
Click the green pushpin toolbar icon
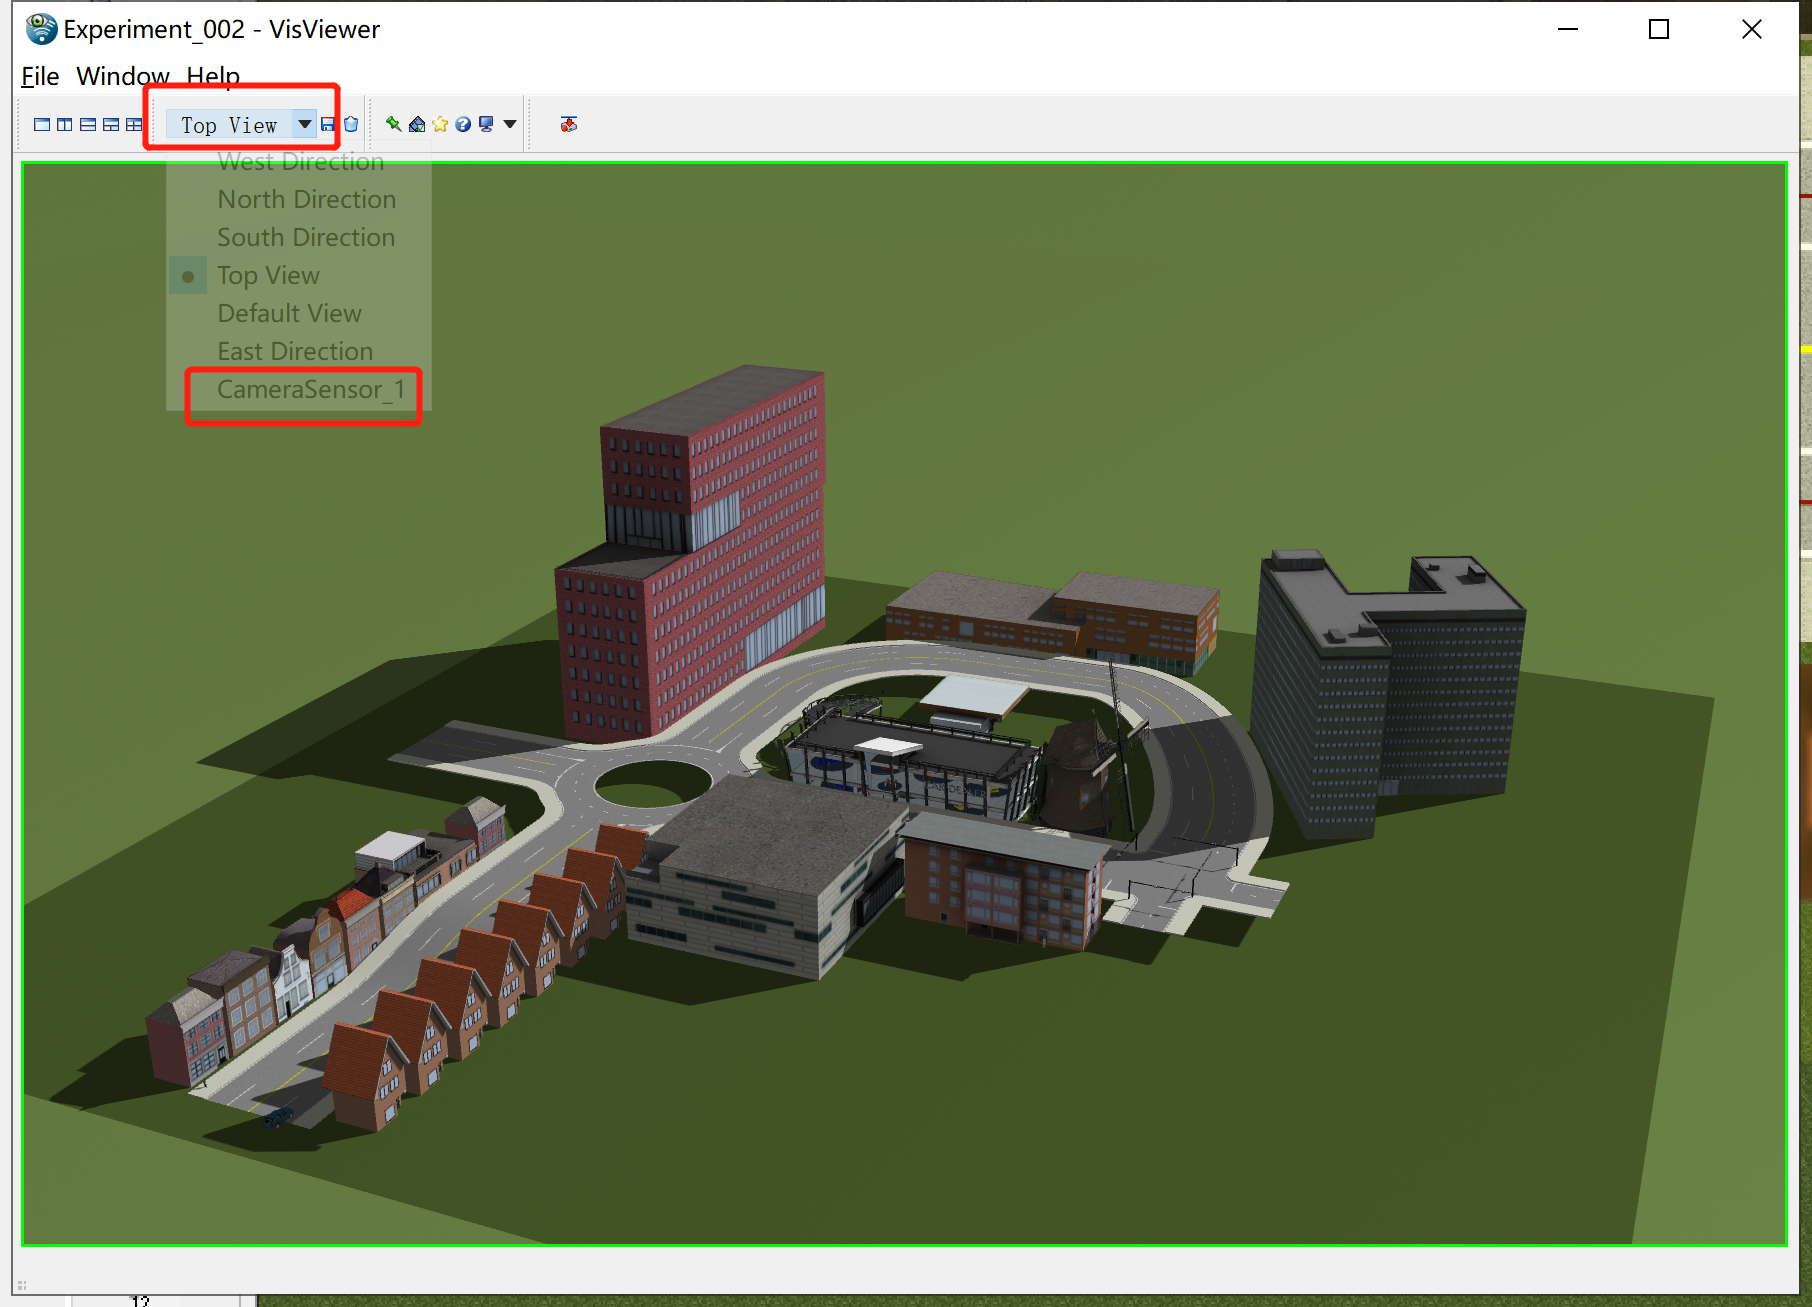coord(394,124)
